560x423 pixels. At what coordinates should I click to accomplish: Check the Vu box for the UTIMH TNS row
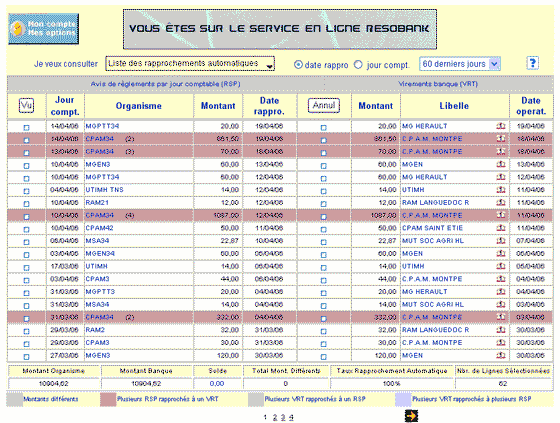point(26,191)
